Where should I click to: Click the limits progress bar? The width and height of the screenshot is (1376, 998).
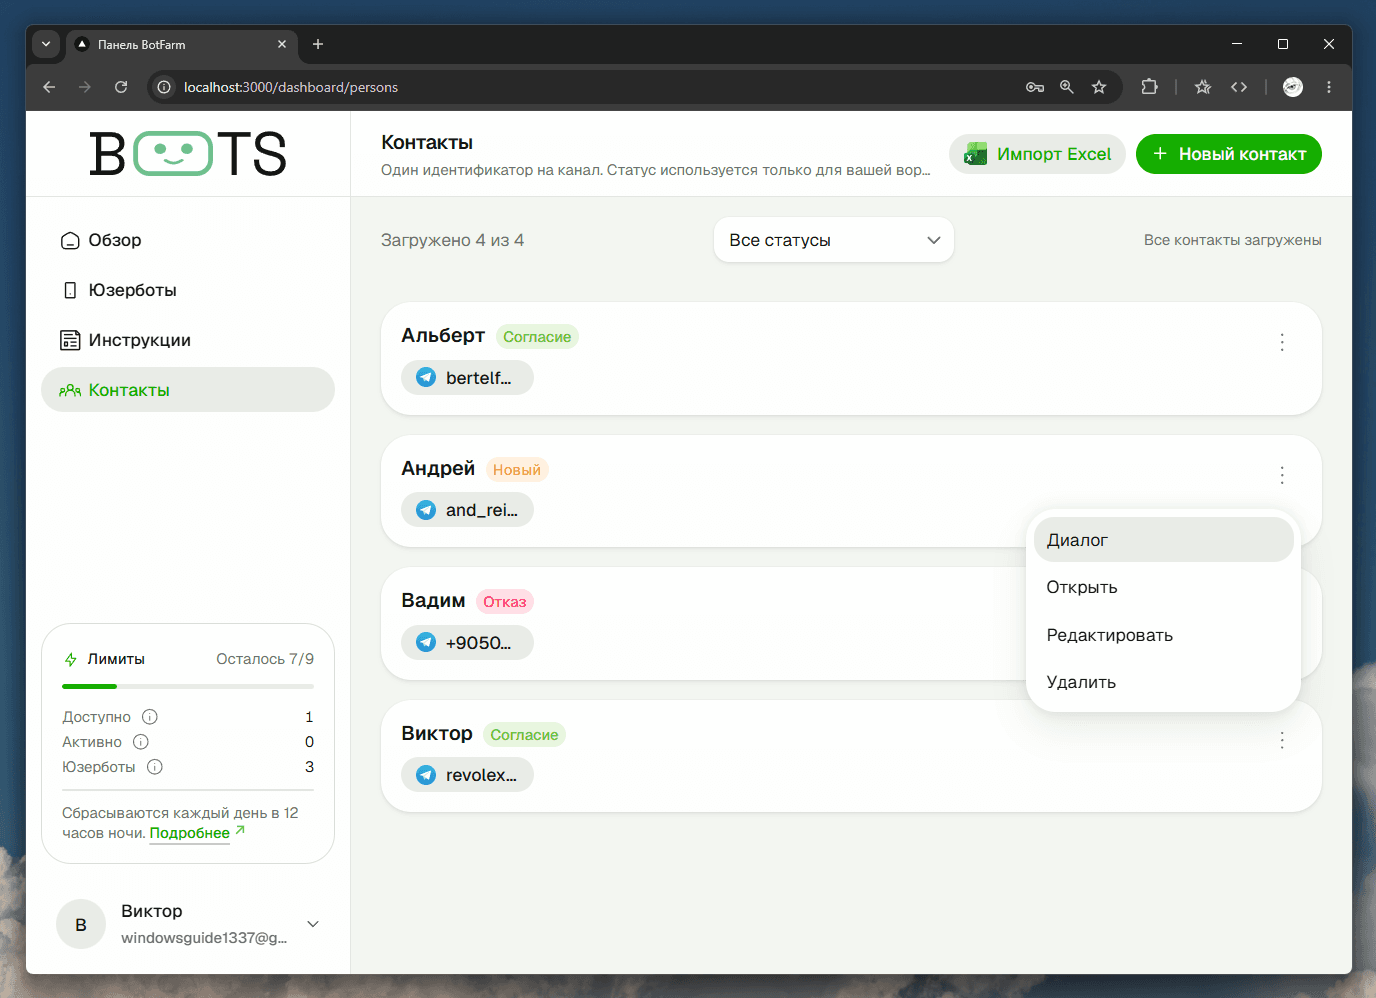(x=188, y=686)
